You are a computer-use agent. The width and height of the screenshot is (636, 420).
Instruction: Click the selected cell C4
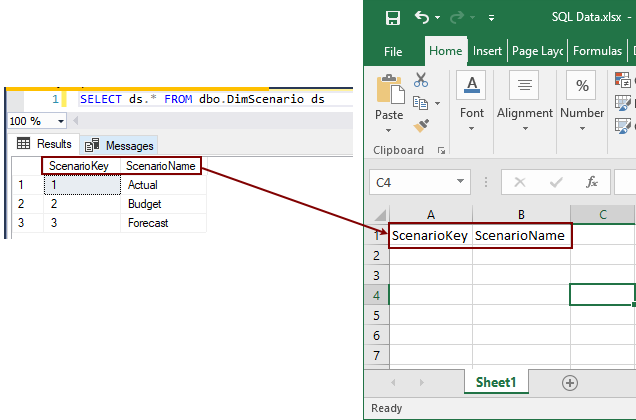pyautogui.click(x=602, y=295)
